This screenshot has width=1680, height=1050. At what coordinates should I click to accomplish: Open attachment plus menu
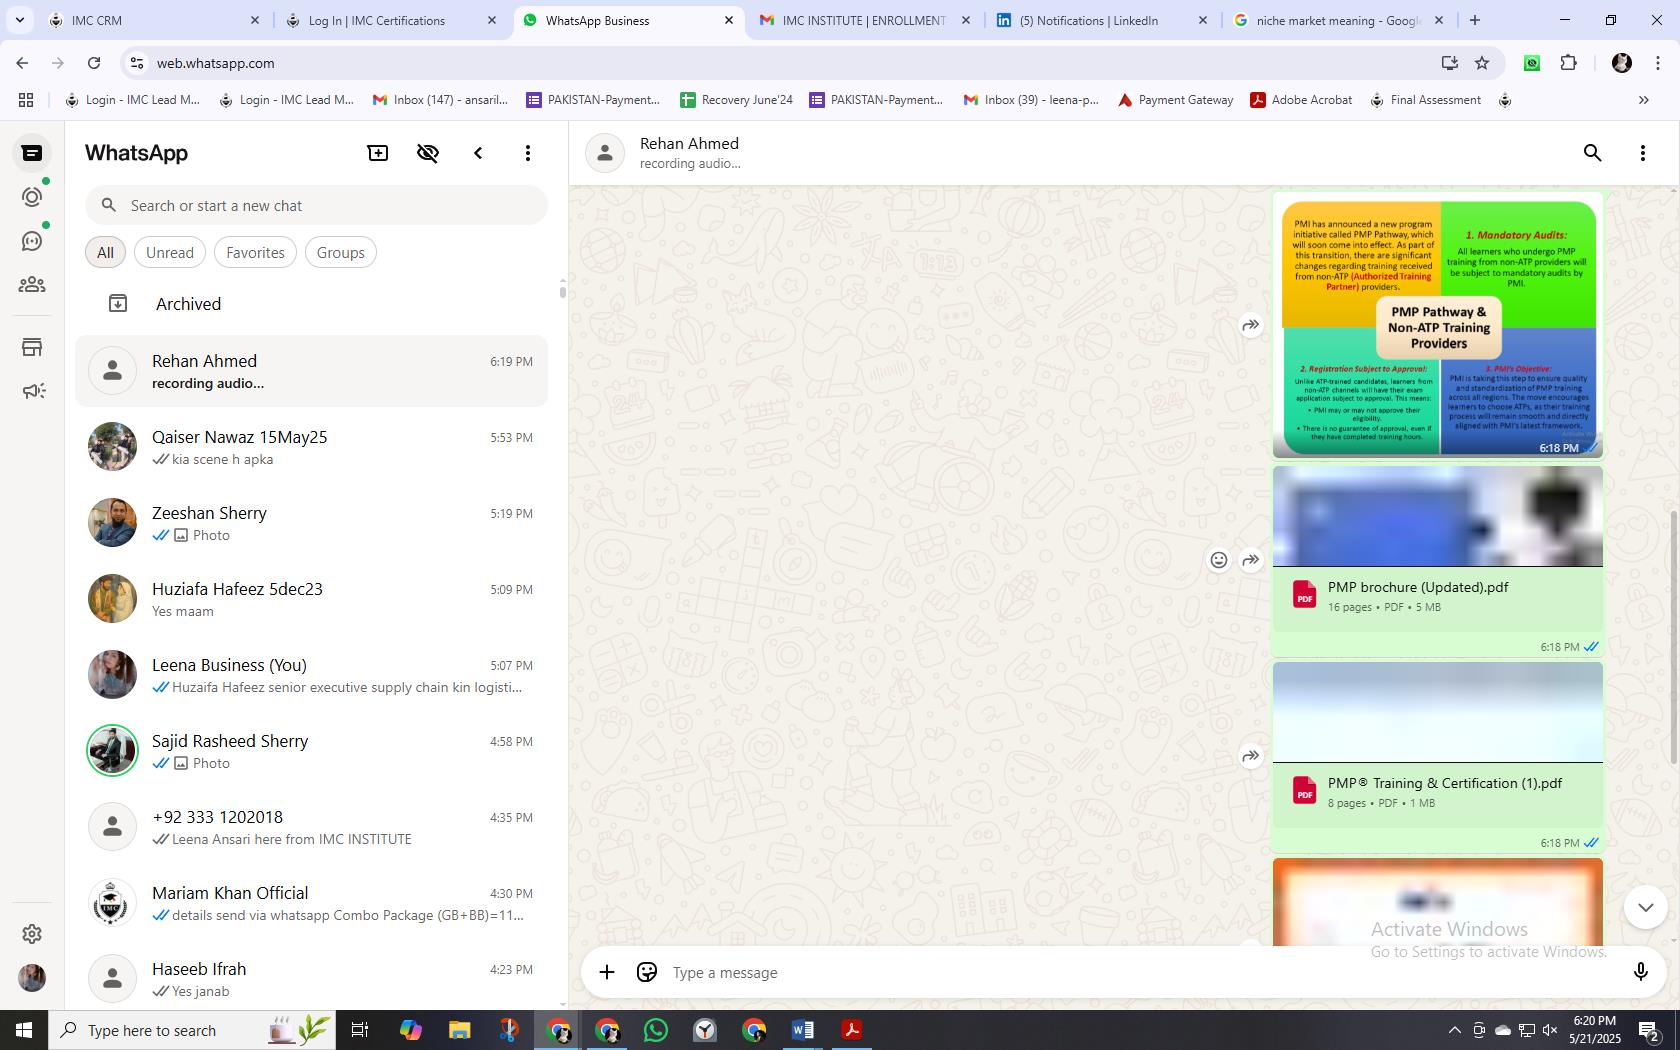tap(607, 972)
